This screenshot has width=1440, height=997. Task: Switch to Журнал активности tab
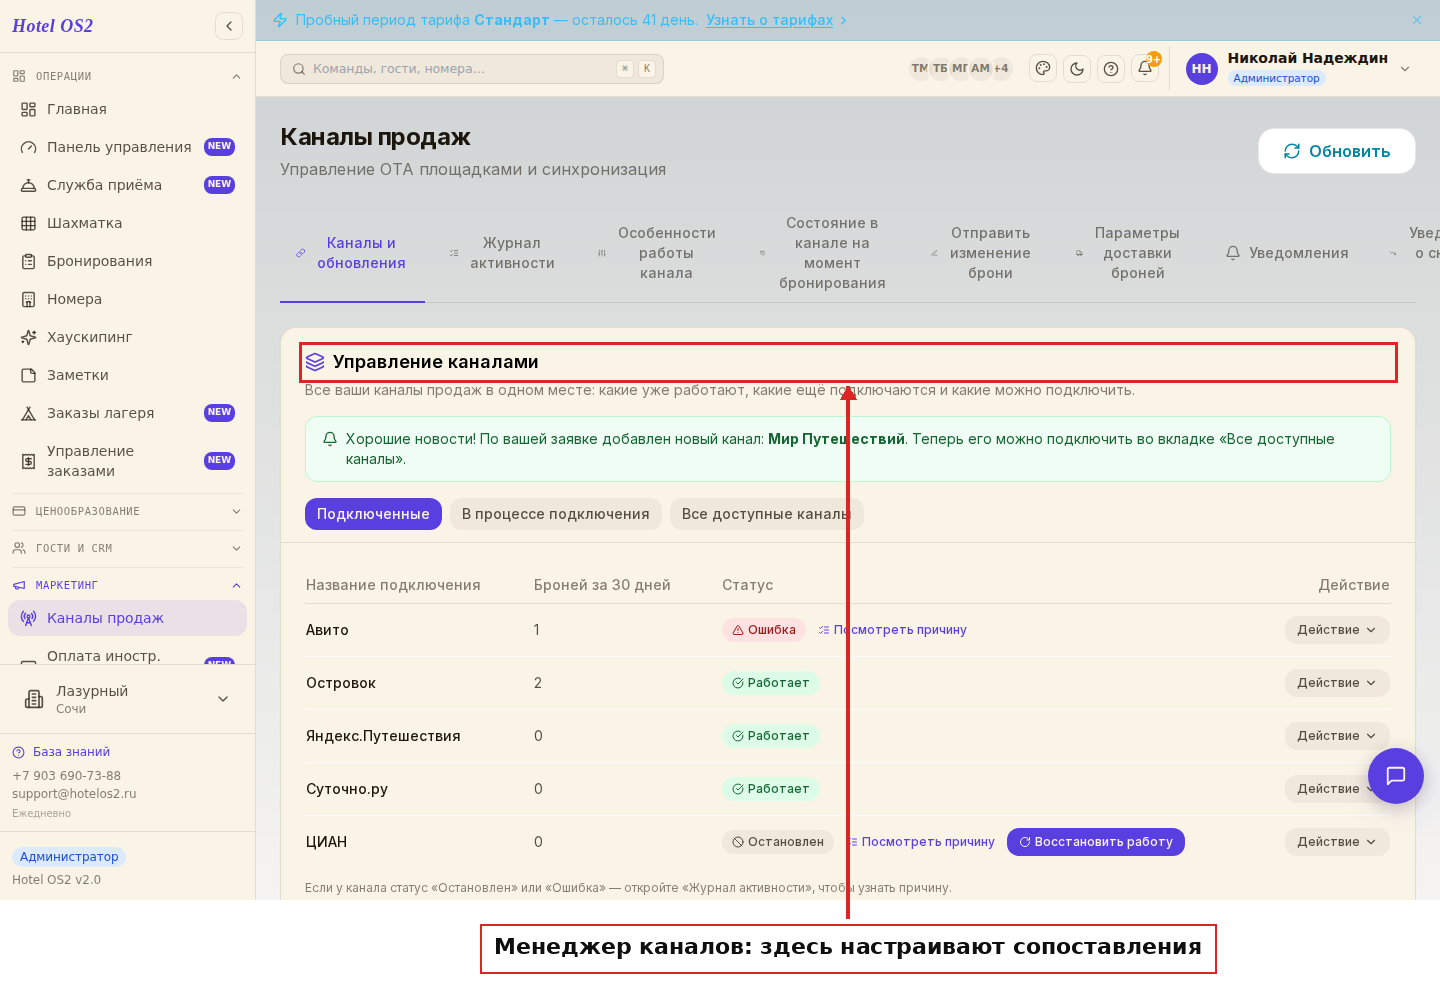click(502, 253)
